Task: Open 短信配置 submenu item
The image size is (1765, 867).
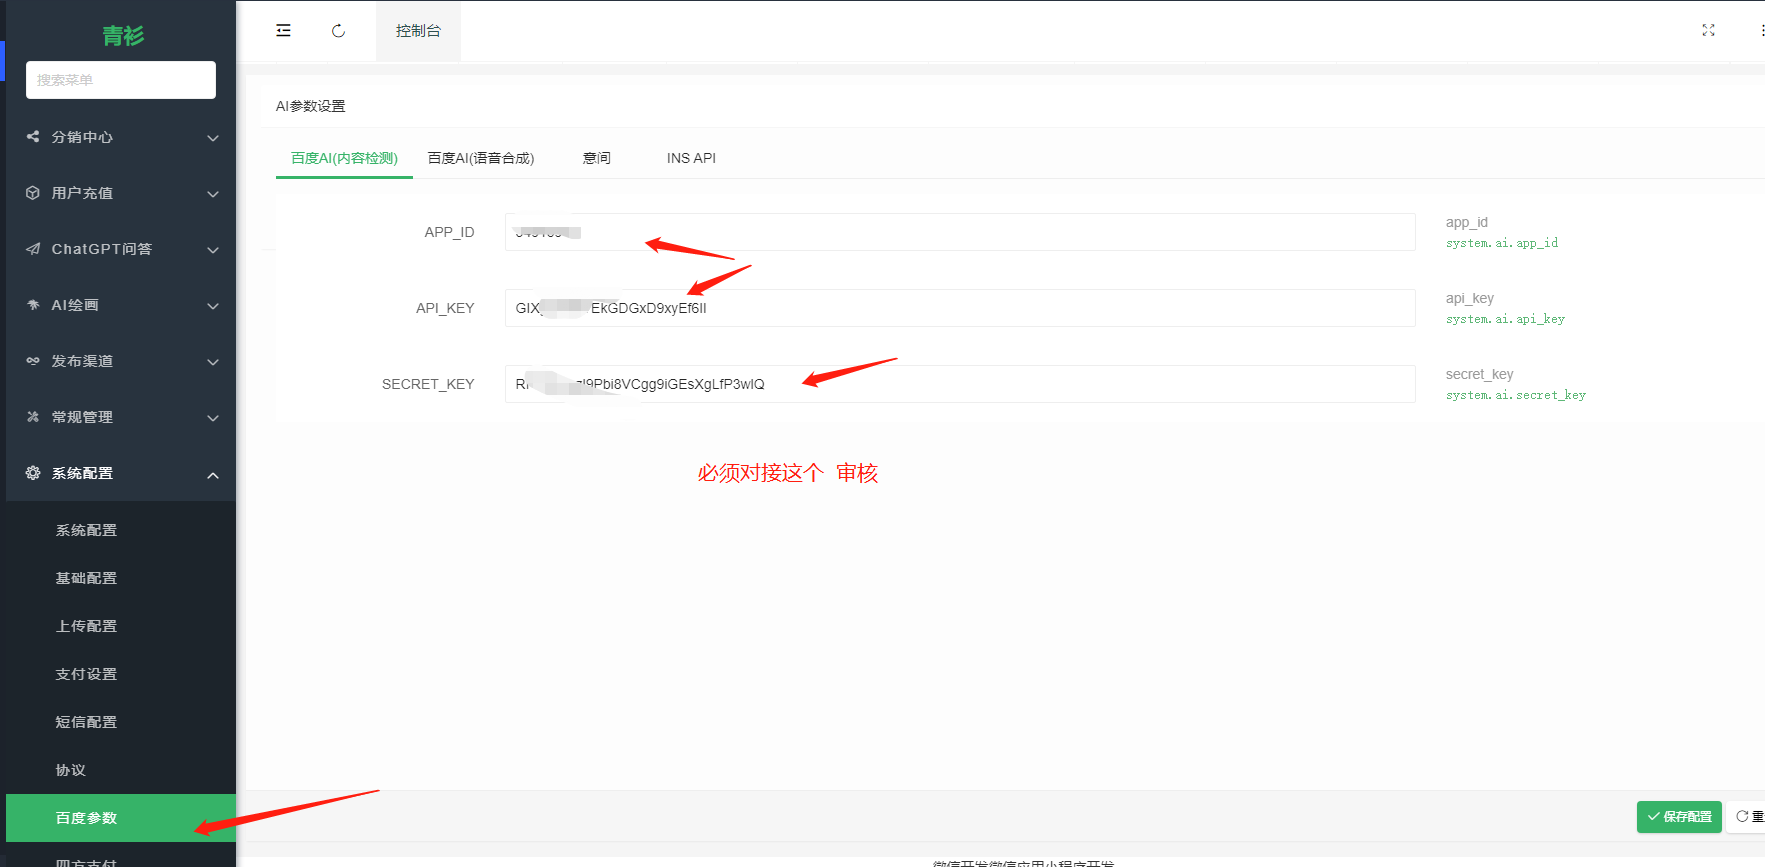Action: coord(121,722)
